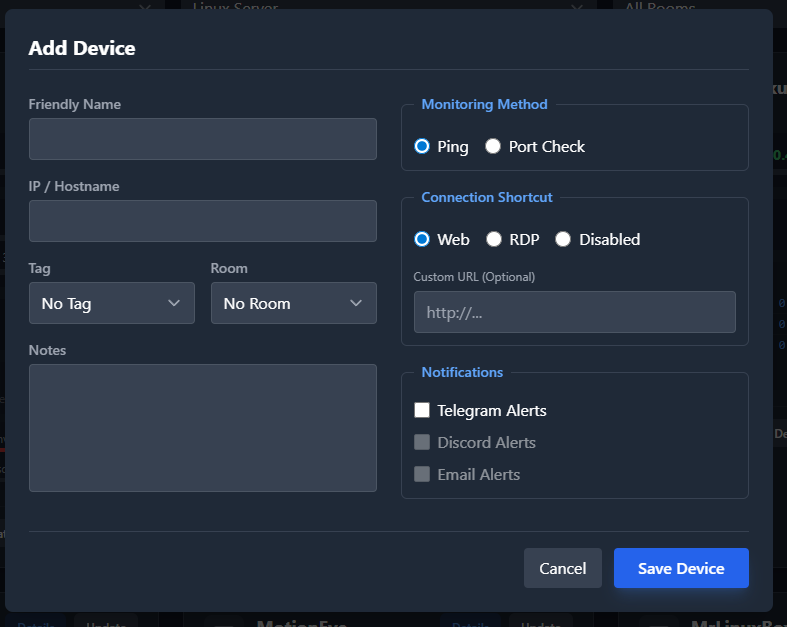This screenshot has height=627, width=787.
Task: Click the Monitoring Method section heading
Action: click(484, 104)
